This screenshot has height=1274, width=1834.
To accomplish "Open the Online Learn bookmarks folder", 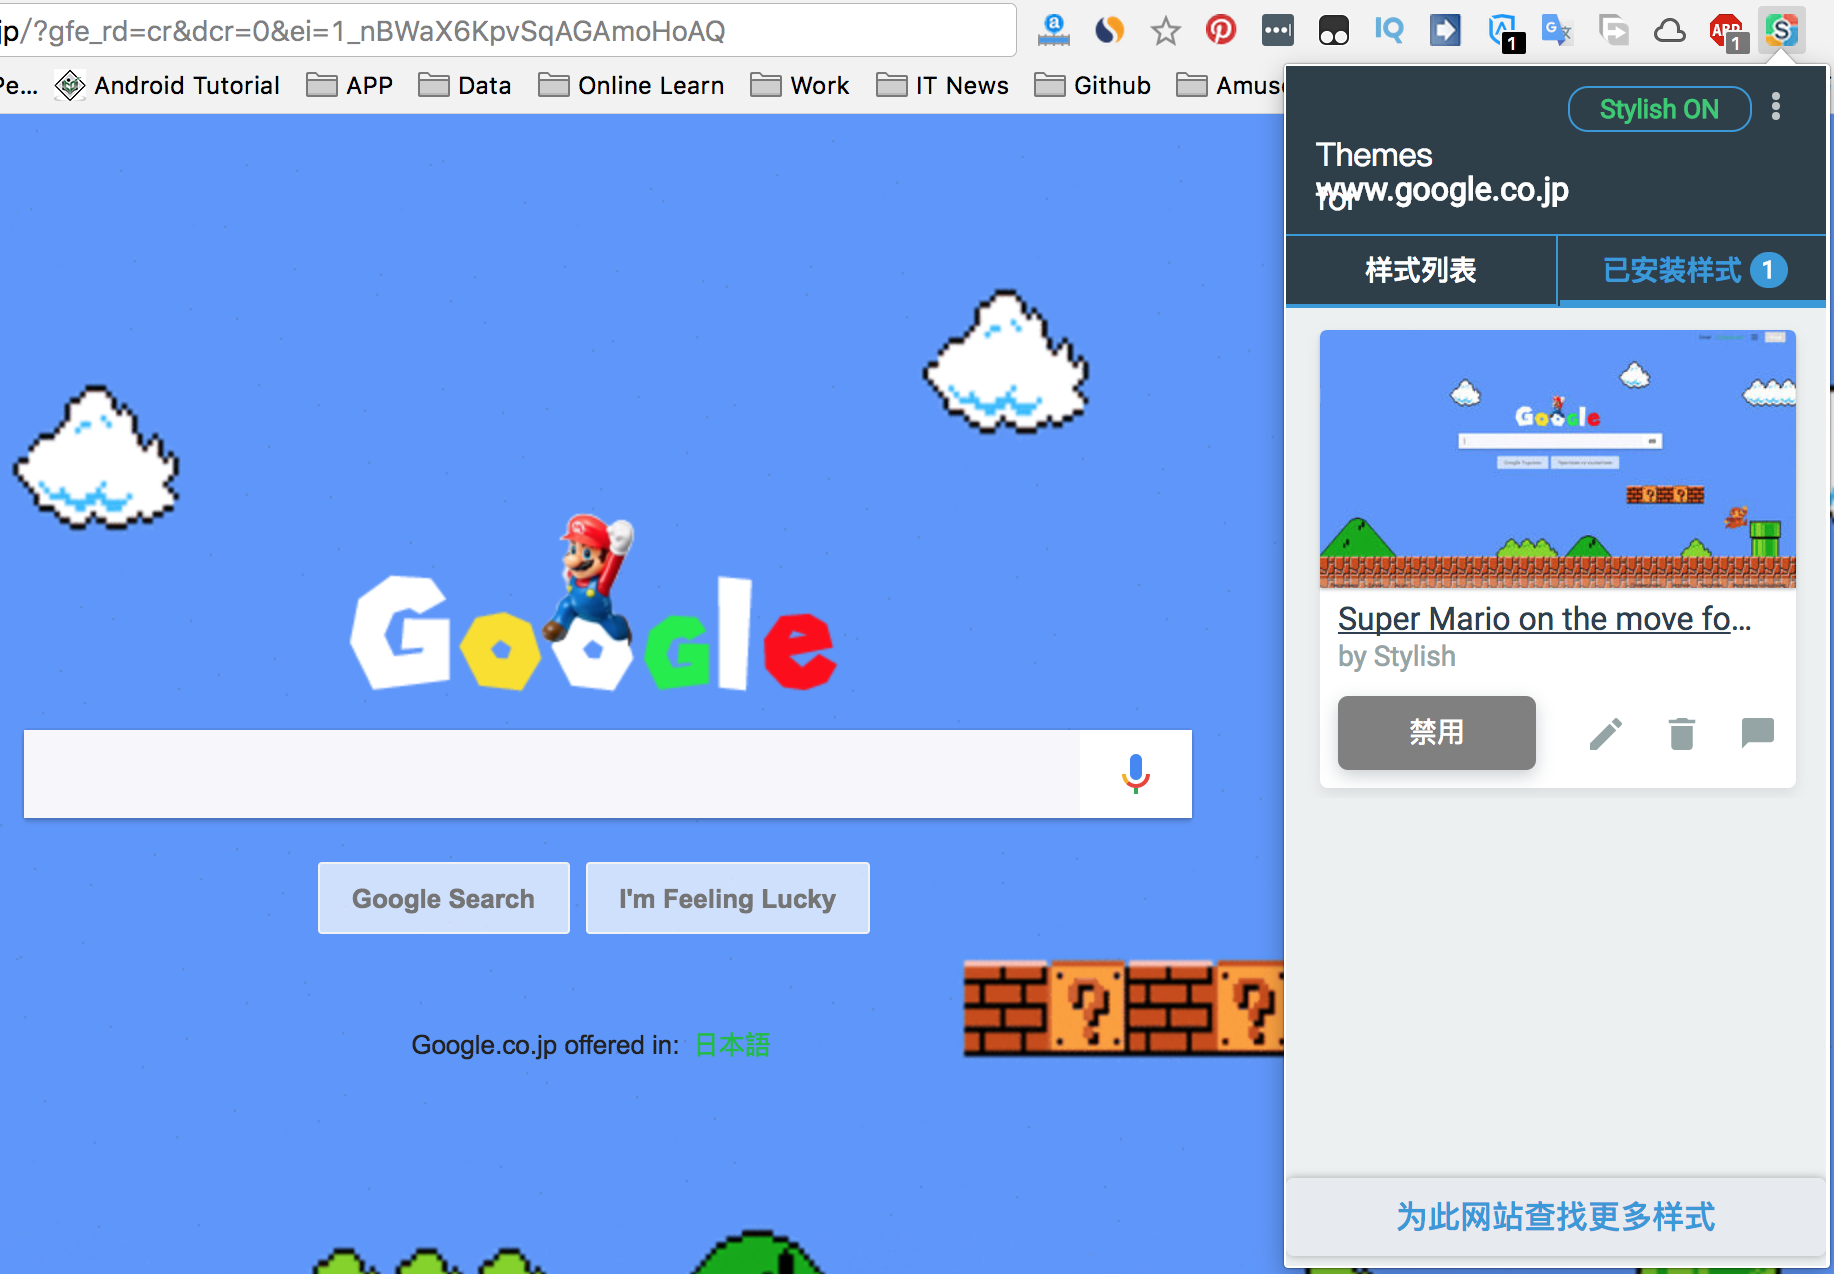I will [x=631, y=86].
